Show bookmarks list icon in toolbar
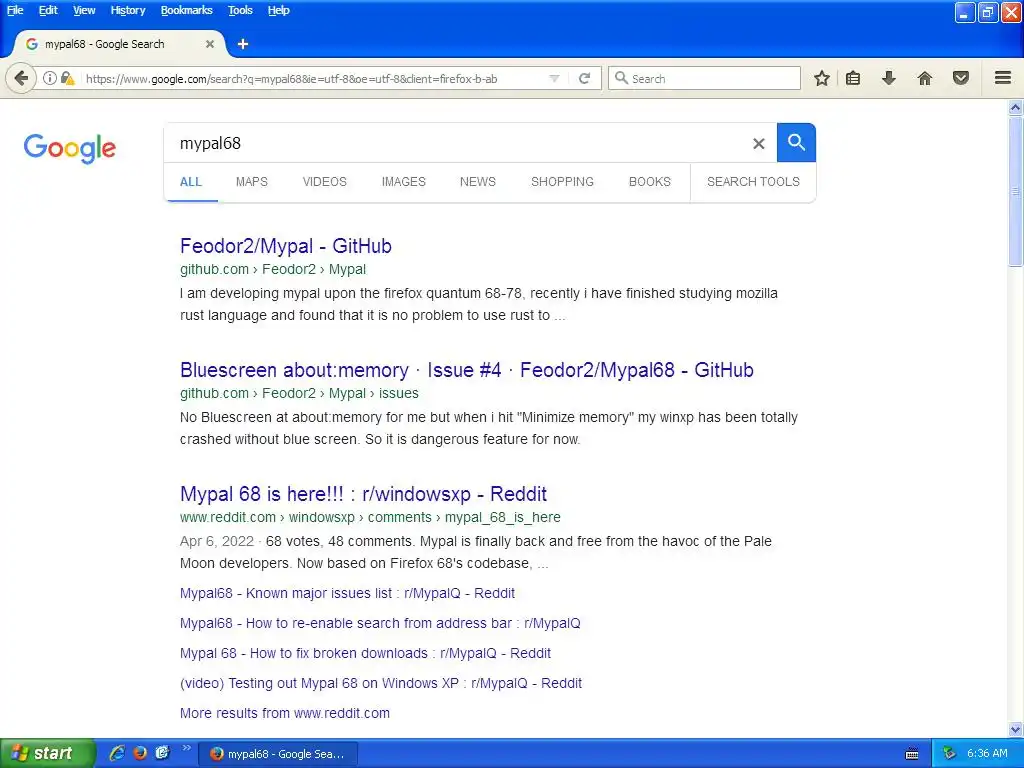The image size is (1024, 768). pos(853,78)
